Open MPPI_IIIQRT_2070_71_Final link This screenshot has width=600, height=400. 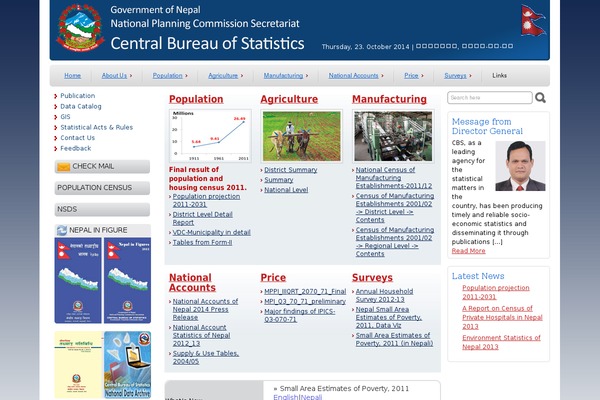tap(305, 291)
